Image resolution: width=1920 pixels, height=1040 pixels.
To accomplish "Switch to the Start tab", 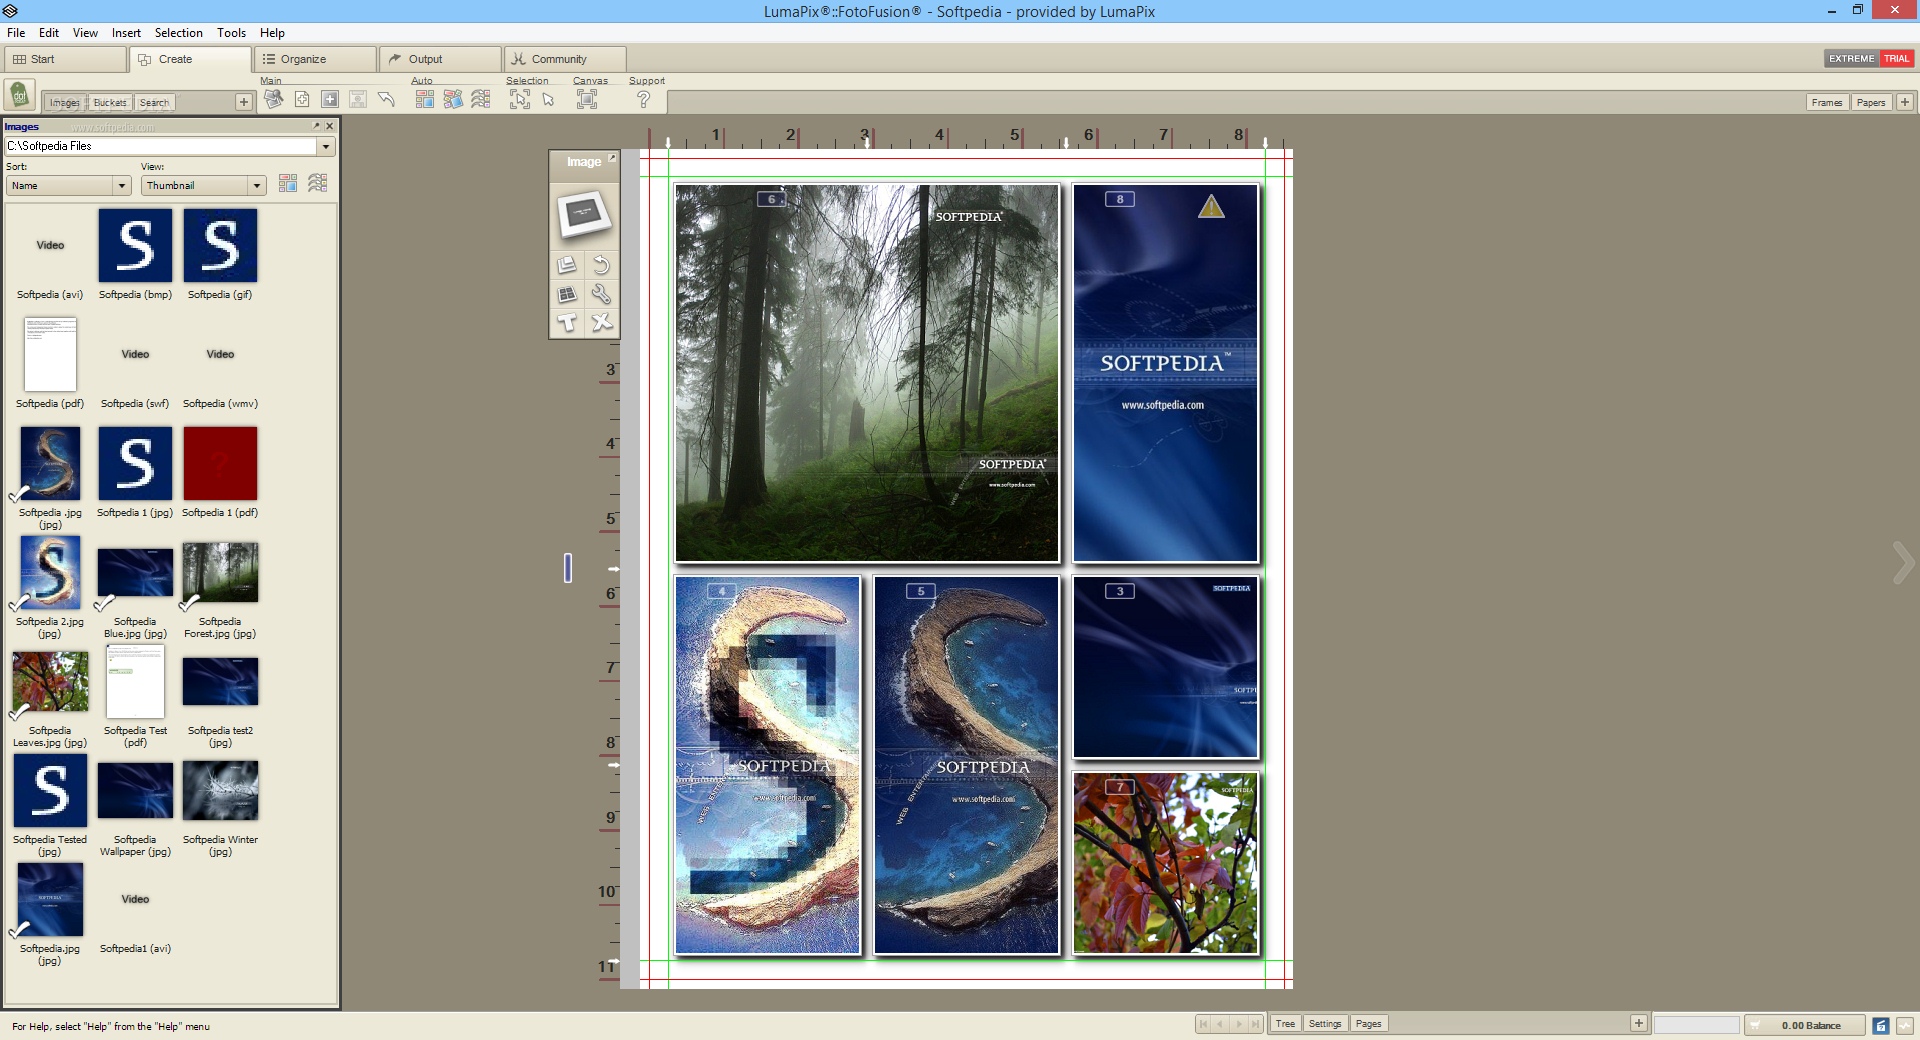I will click(65, 59).
